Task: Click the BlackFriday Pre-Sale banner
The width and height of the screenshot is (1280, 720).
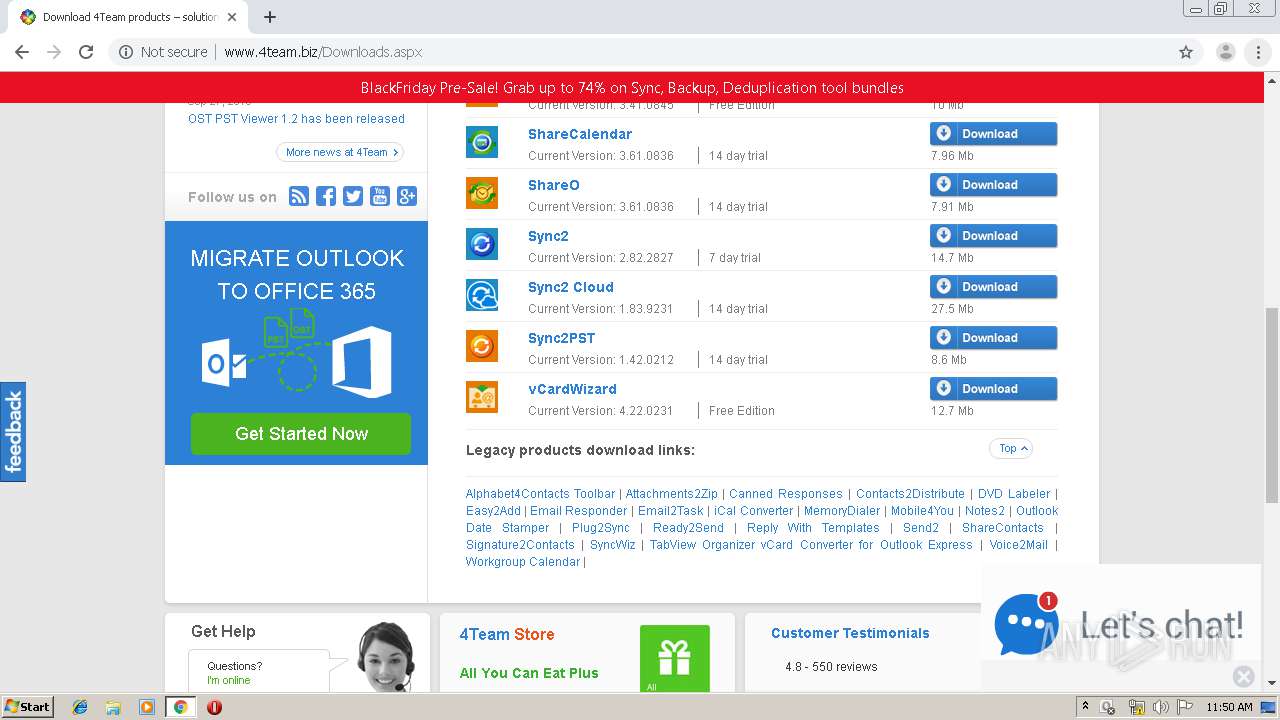Action: click(632, 88)
